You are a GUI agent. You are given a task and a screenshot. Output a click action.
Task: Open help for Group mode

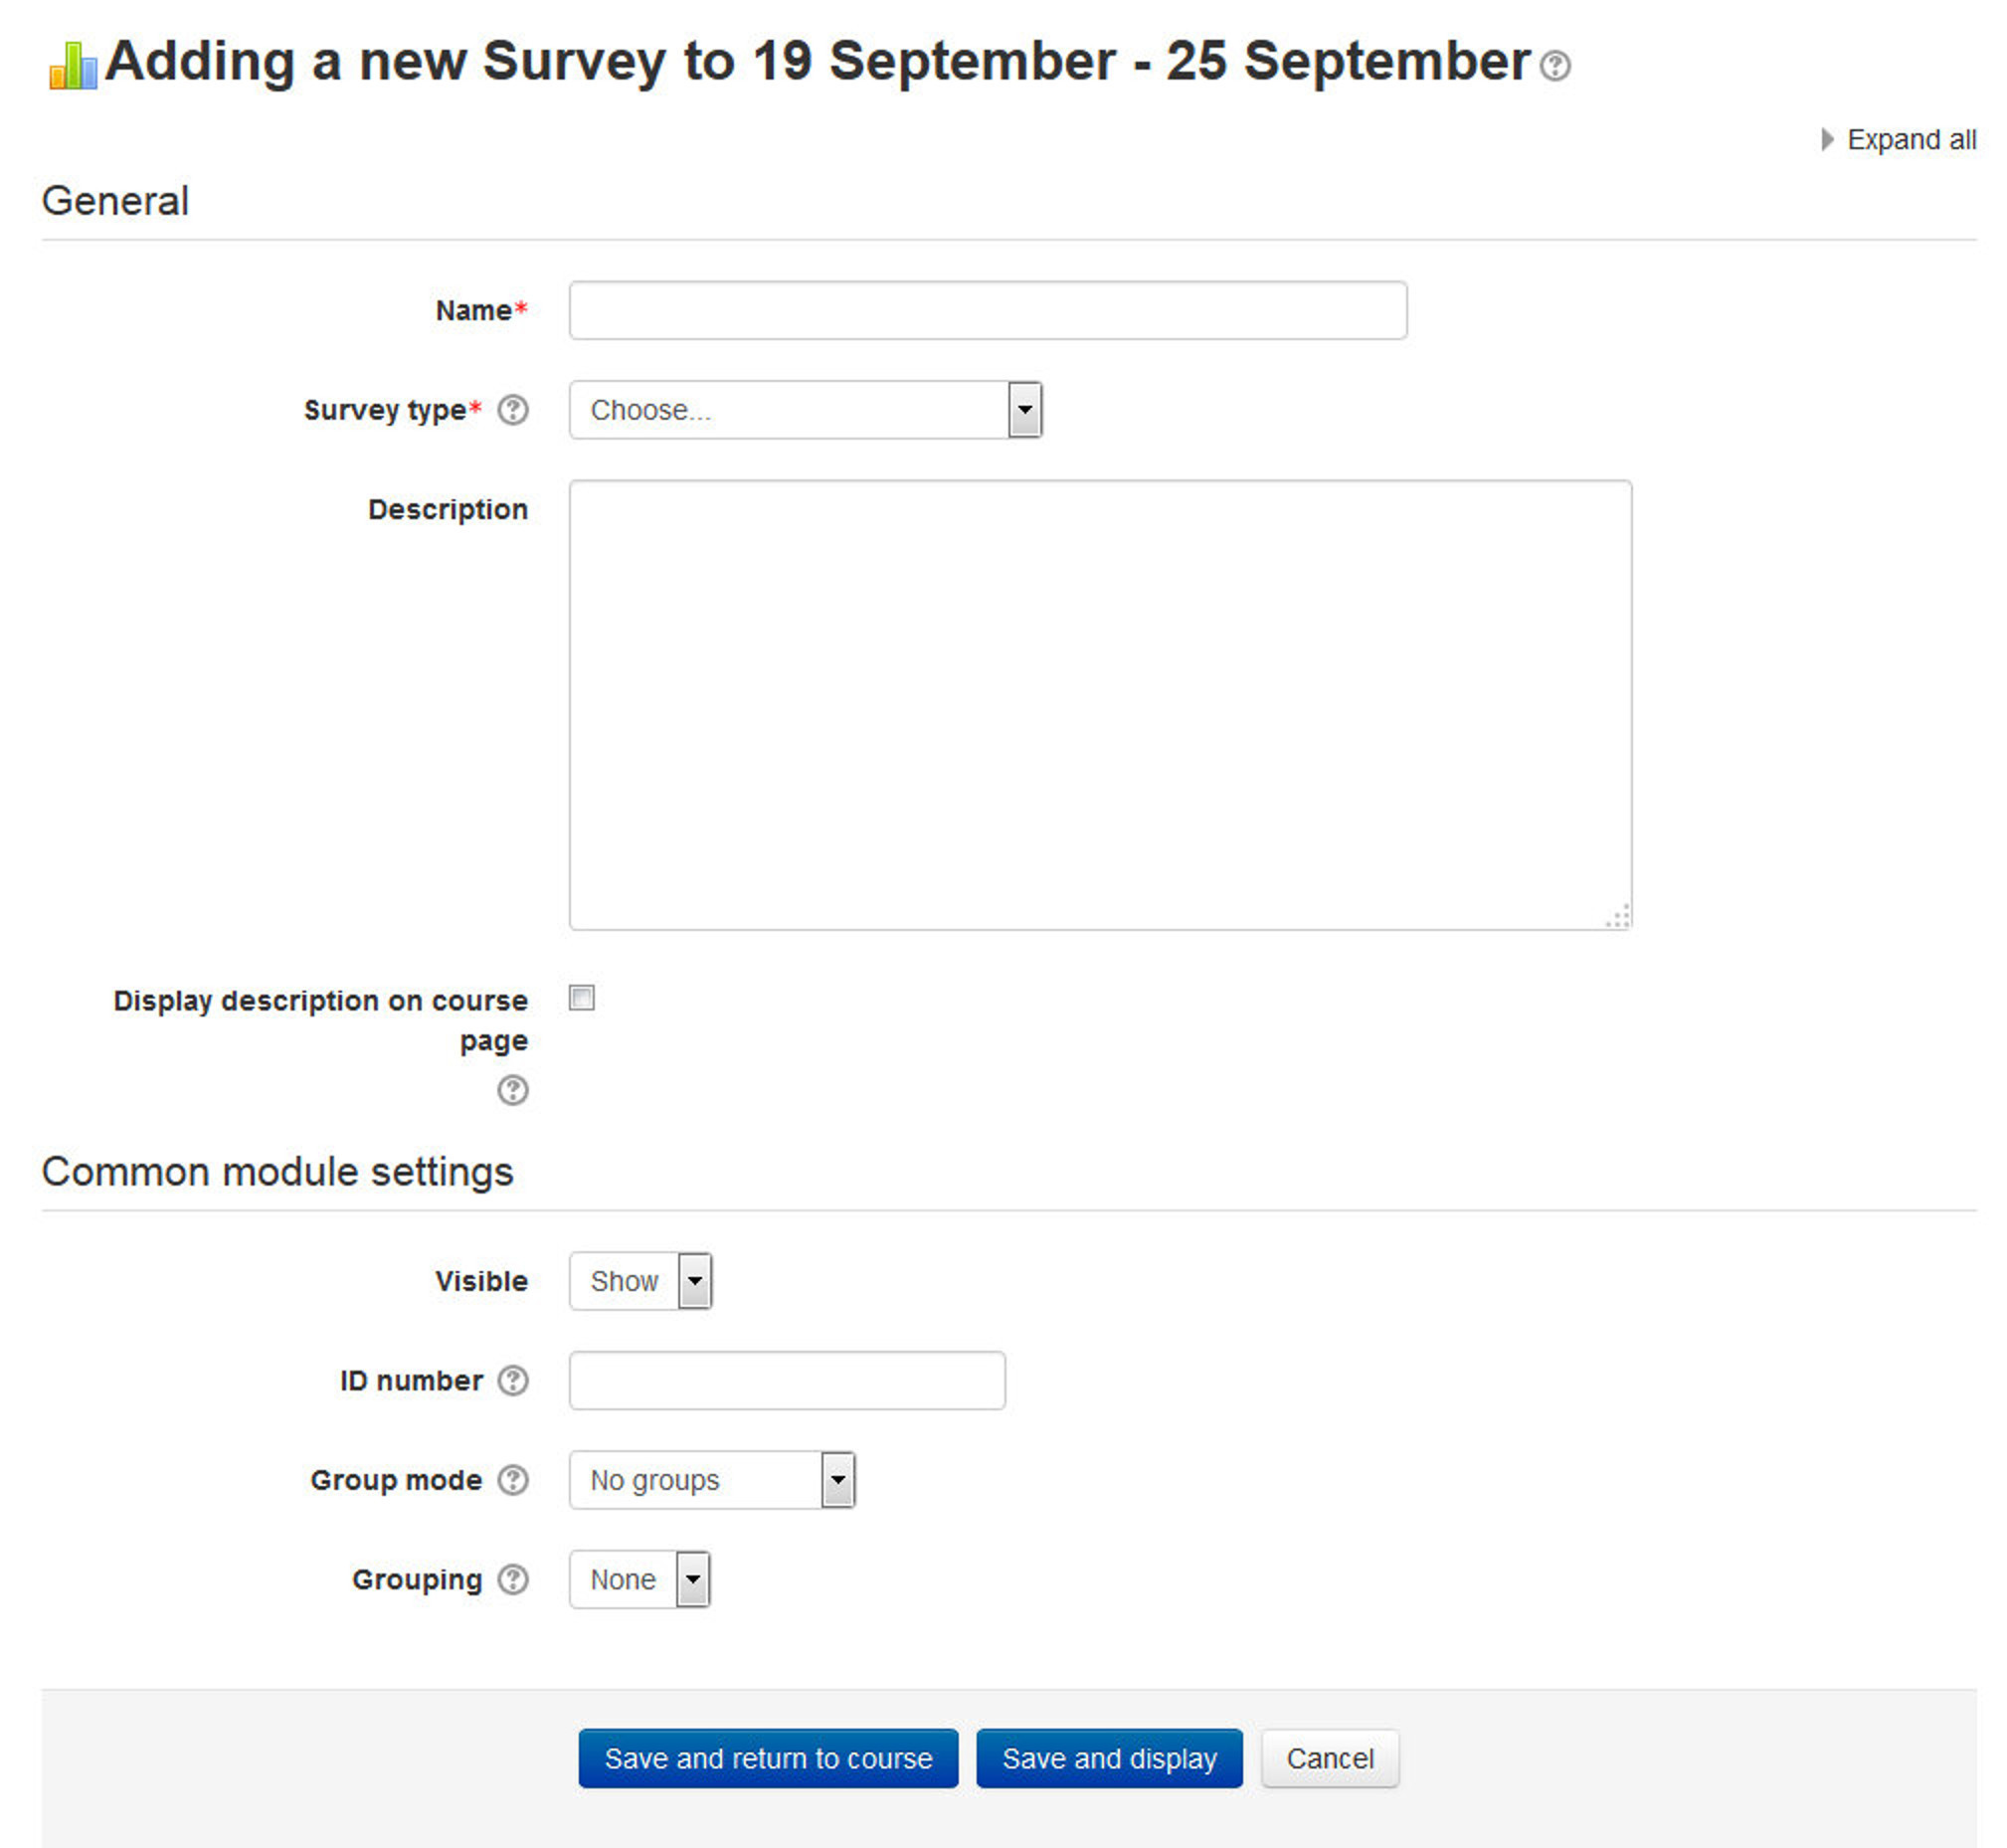click(x=513, y=1480)
